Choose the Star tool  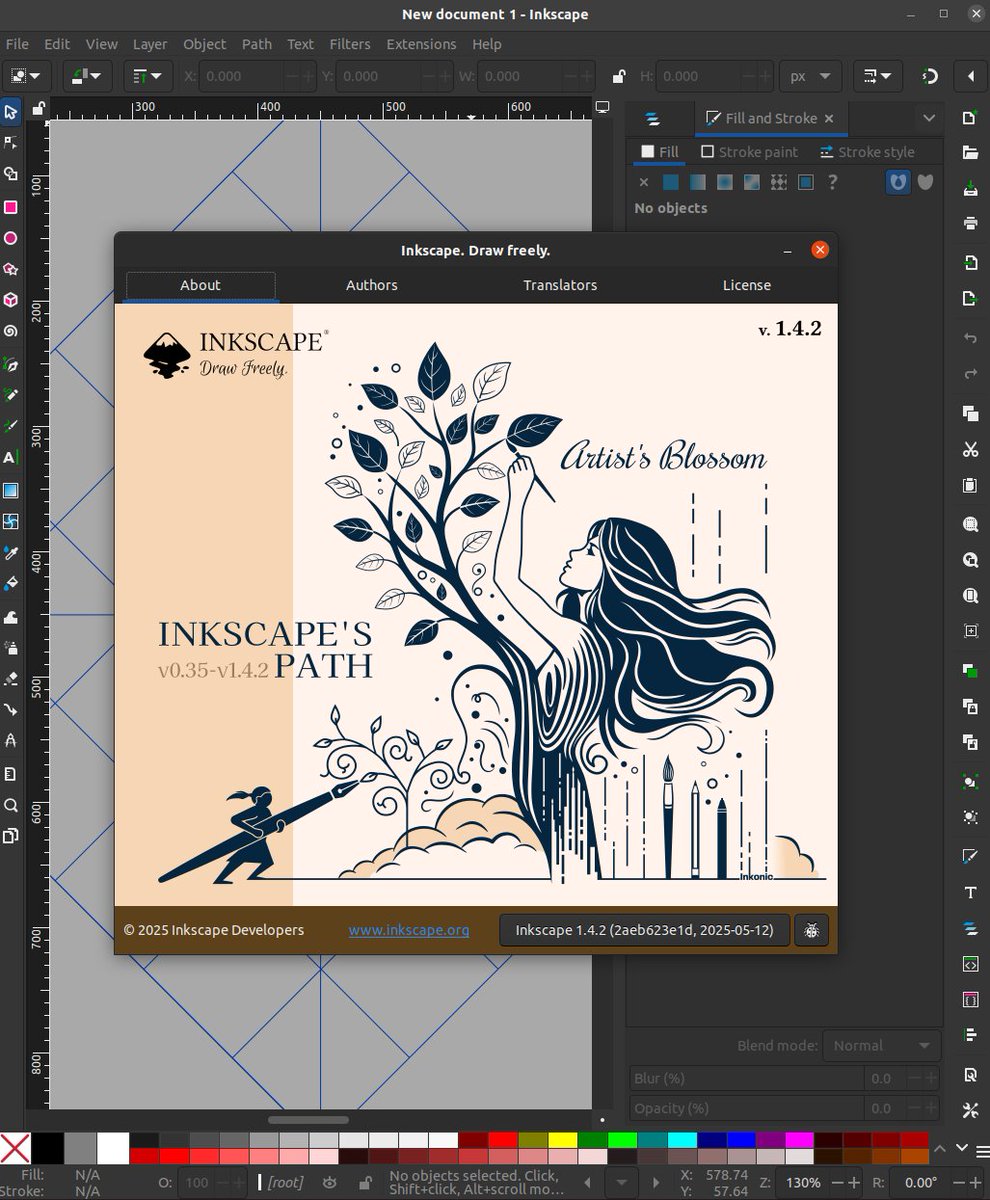click(12, 268)
